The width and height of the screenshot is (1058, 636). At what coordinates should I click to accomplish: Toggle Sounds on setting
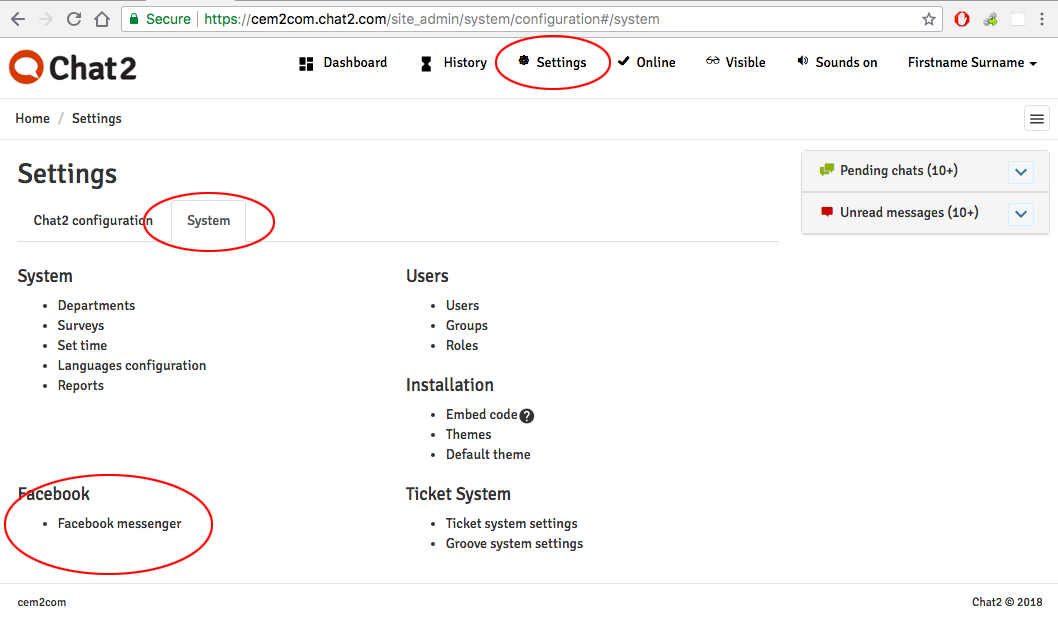pos(837,62)
